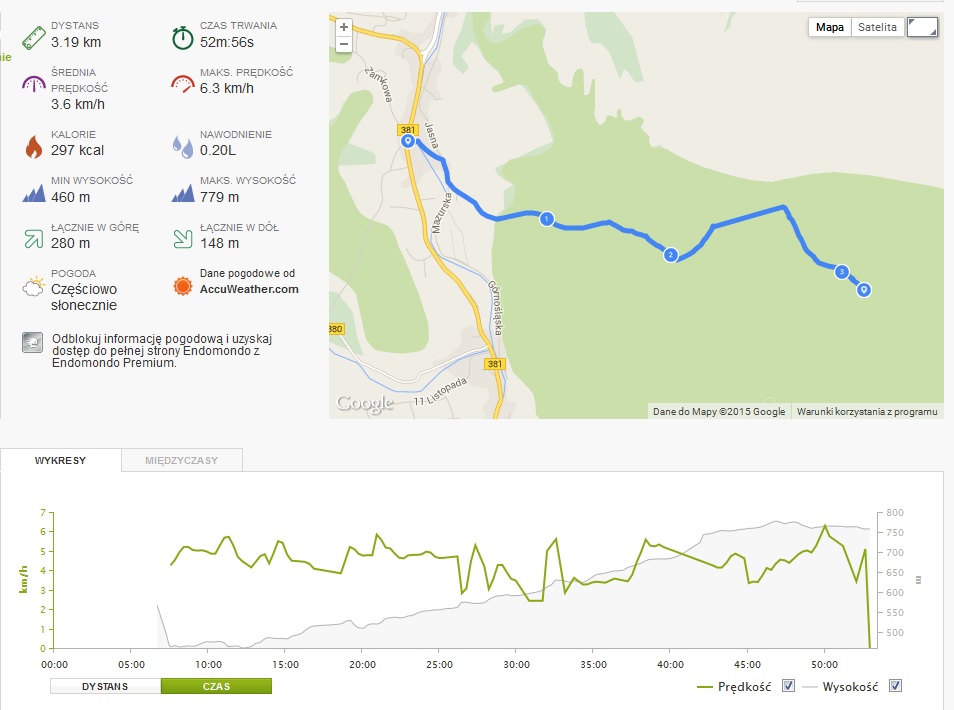The image size is (954, 710).
Task: Expand the map view corner button
Action: [922, 28]
